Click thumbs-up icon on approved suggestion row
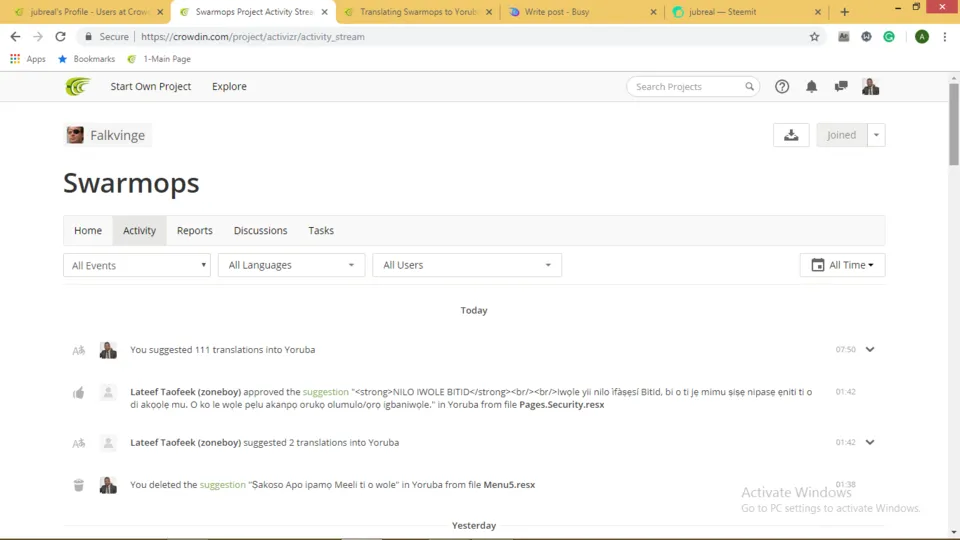The height and width of the screenshot is (540, 960). 78,393
